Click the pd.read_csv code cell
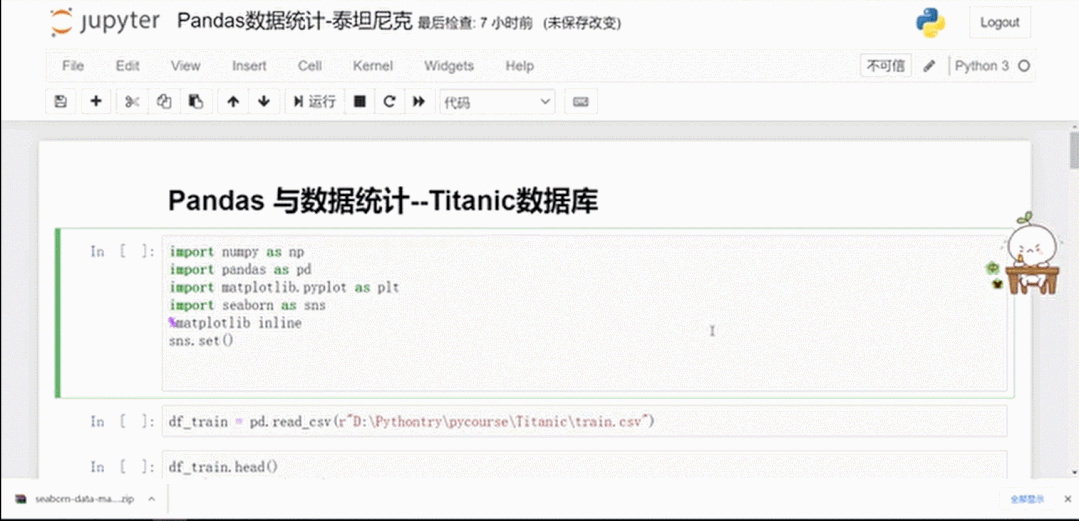This screenshot has width=1079, height=521. (584, 421)
